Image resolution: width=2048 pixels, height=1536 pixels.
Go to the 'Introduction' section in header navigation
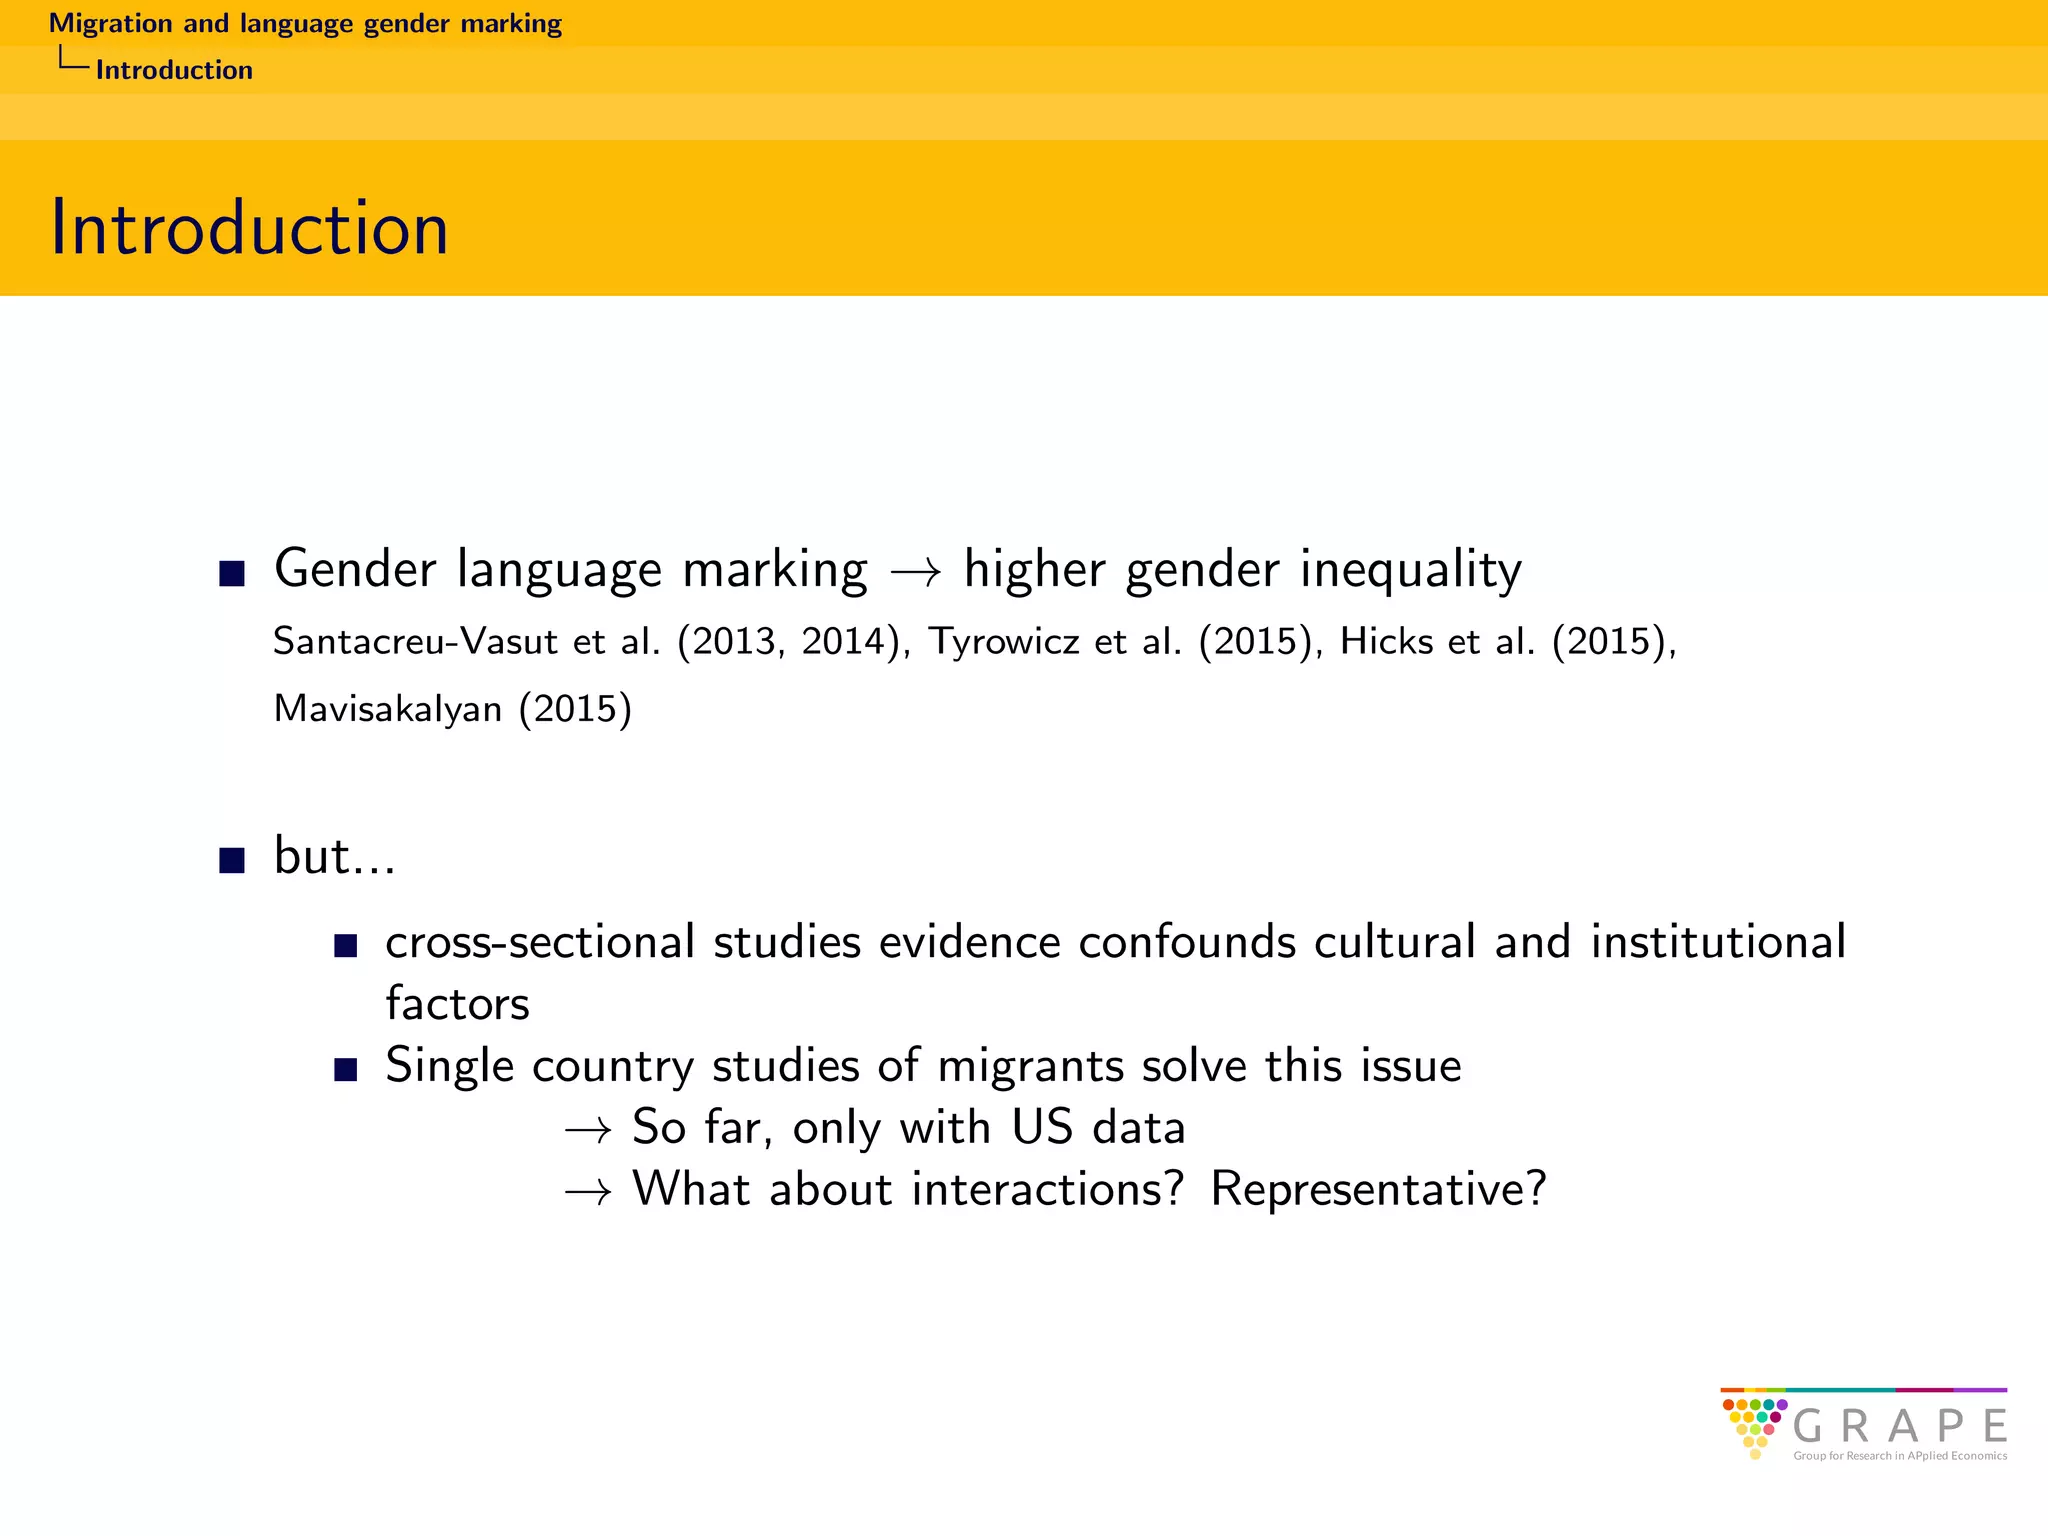pos(174,70)
